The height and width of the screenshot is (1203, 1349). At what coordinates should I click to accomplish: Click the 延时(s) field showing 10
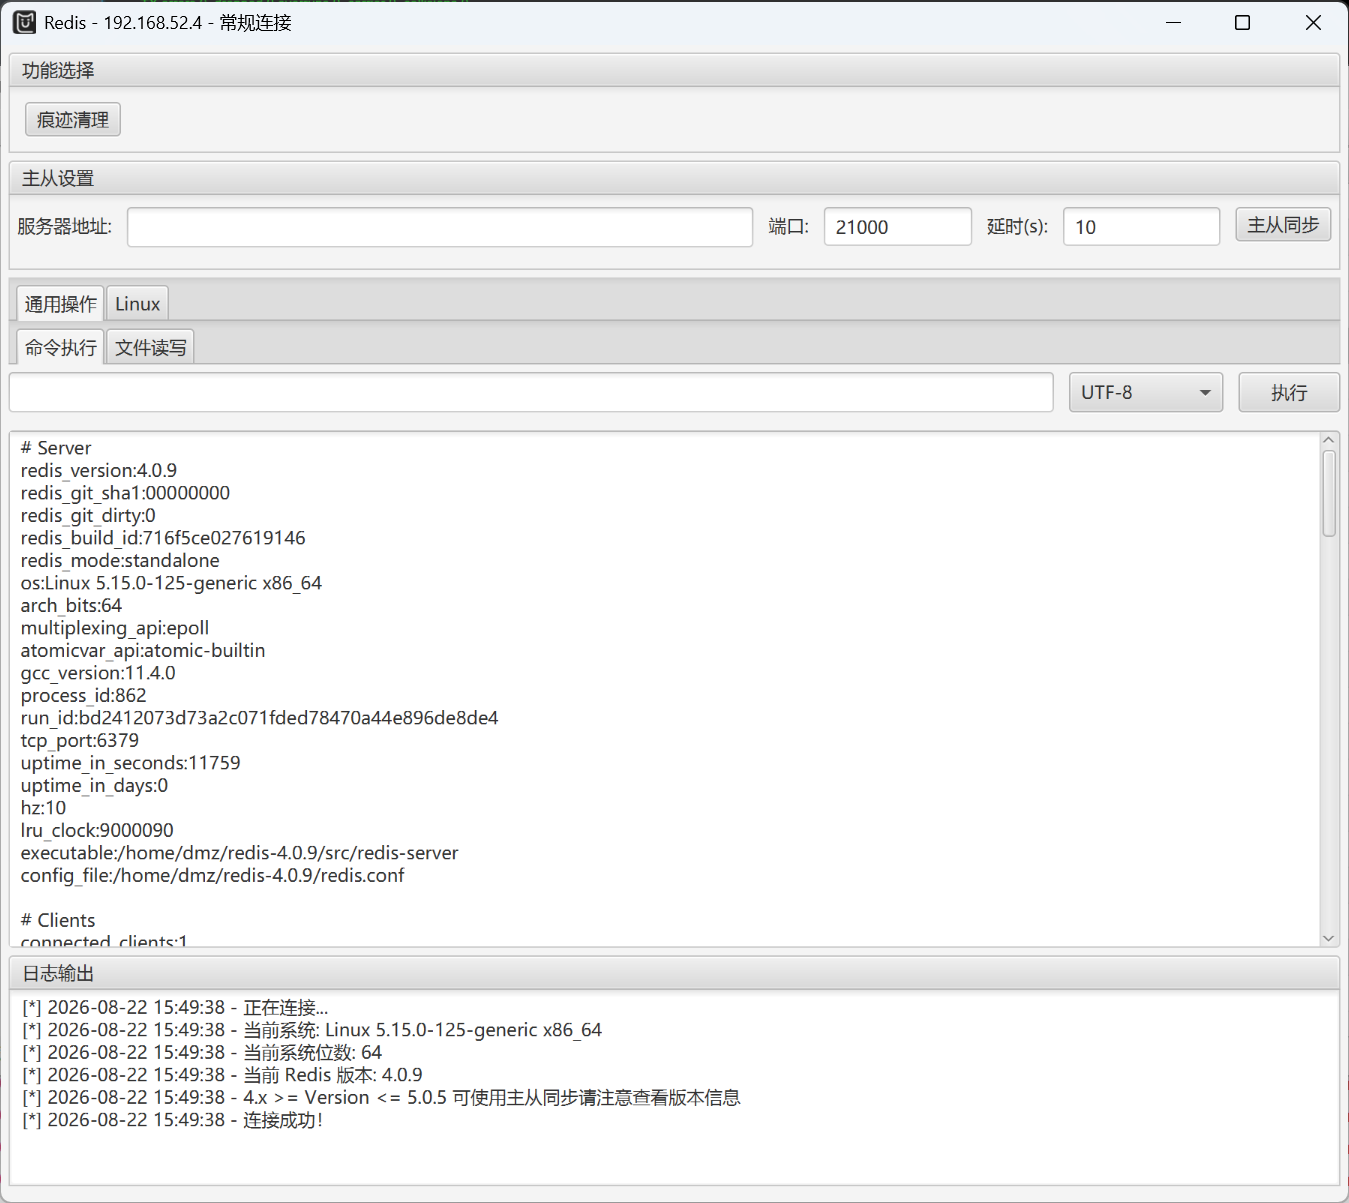[1141, 227]
